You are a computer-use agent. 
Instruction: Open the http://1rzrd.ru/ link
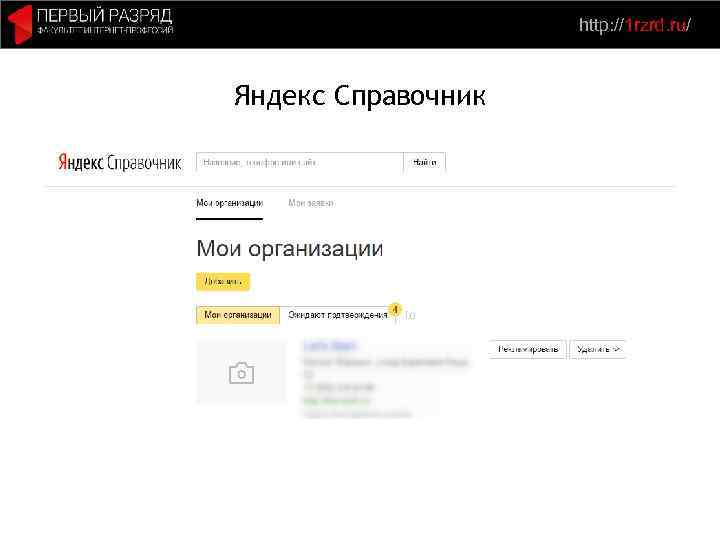(x=635, y=25)
